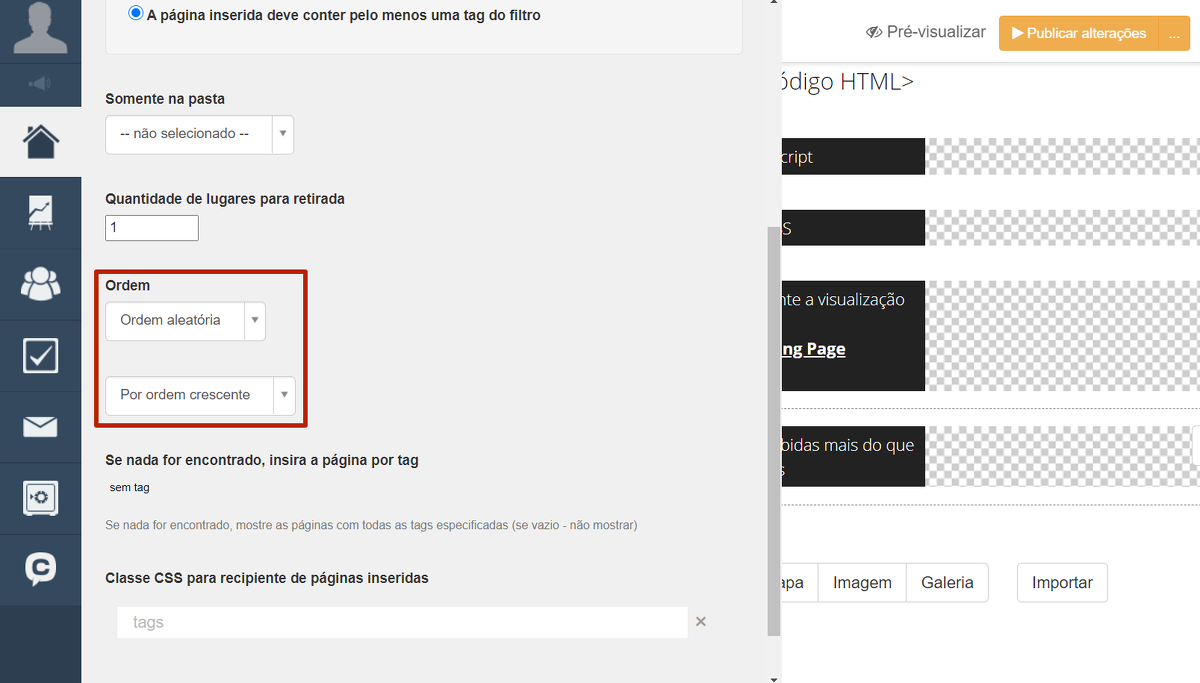Select radio 'pelo menos uma tag do filtro'
The image size is (1200, 683).
136,14
